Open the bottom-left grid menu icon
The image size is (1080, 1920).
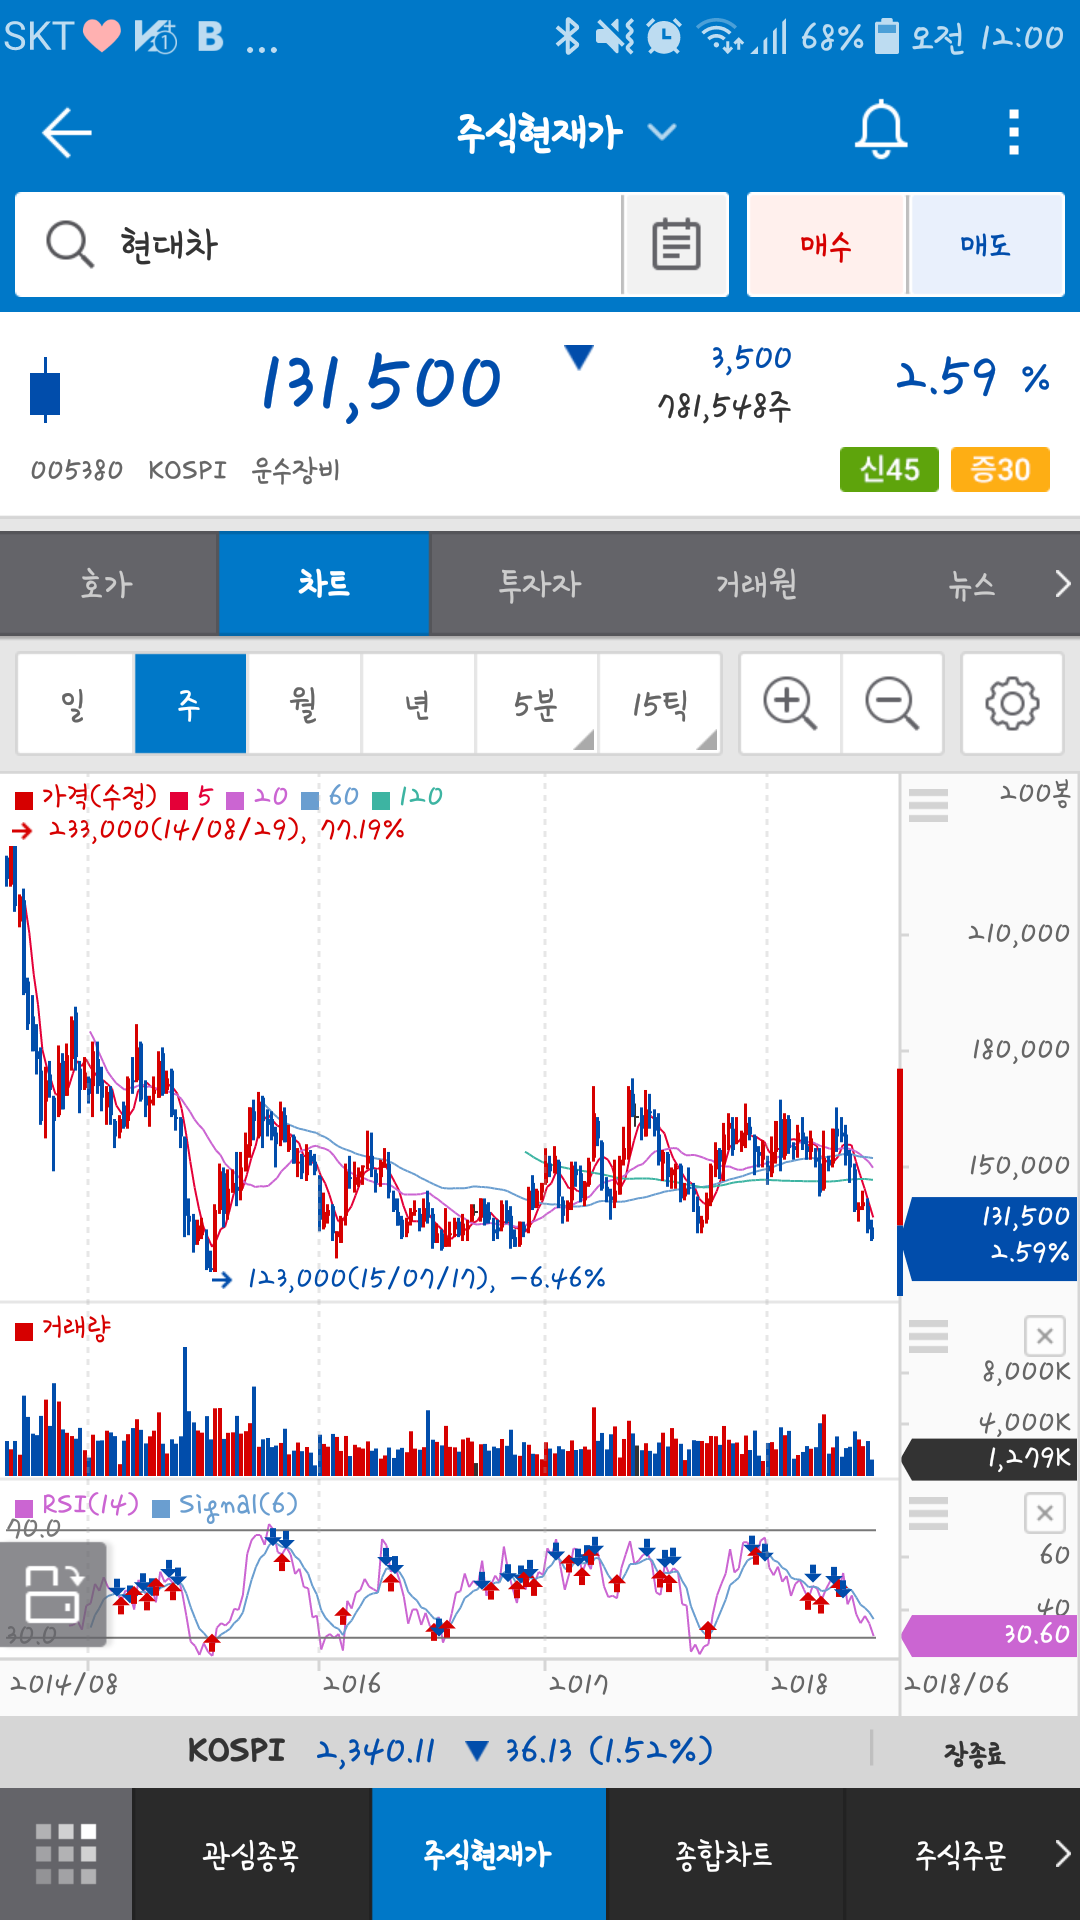click(66, 1854)
